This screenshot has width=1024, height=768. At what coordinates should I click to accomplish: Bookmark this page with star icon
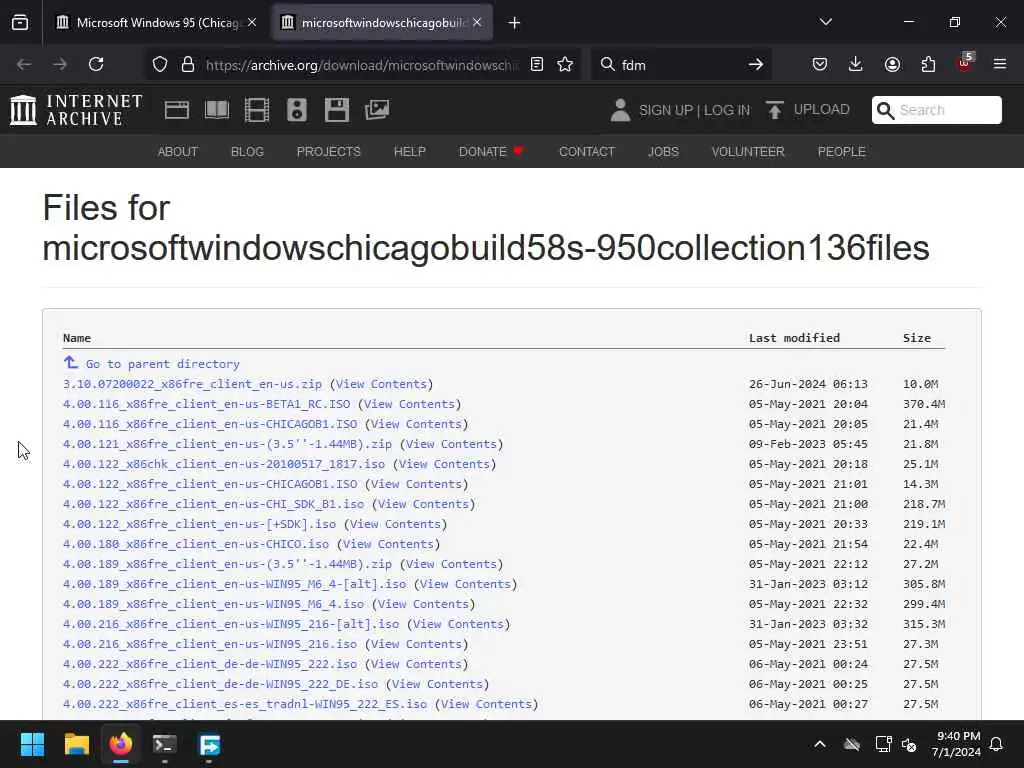tap(565, 64)
